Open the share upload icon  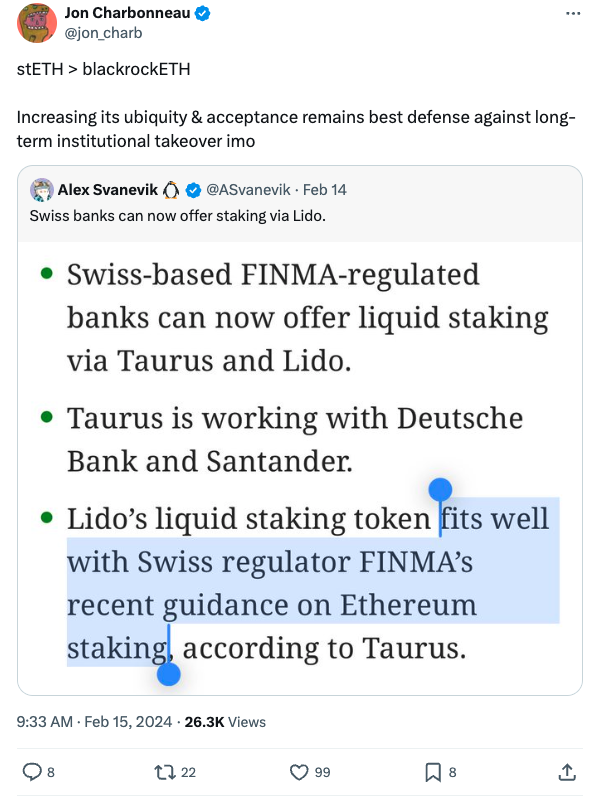567,772
